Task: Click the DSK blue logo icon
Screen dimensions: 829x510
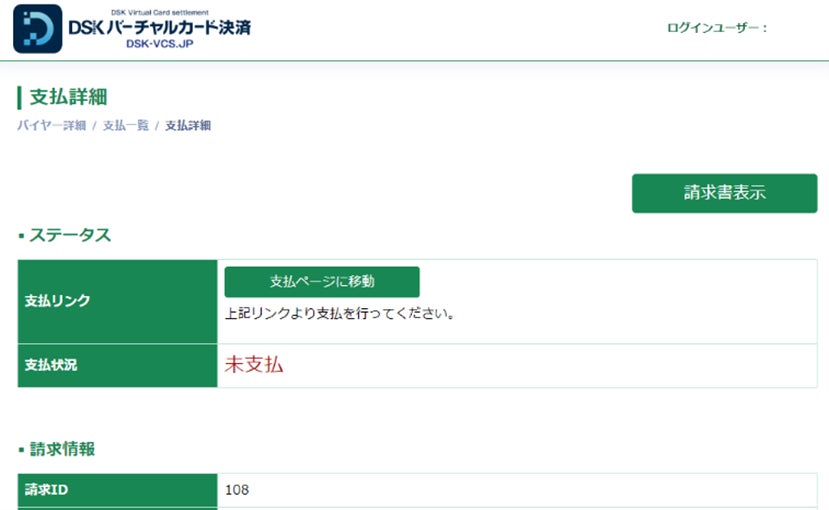Action: pyautogui.click(x=37, y=29)
